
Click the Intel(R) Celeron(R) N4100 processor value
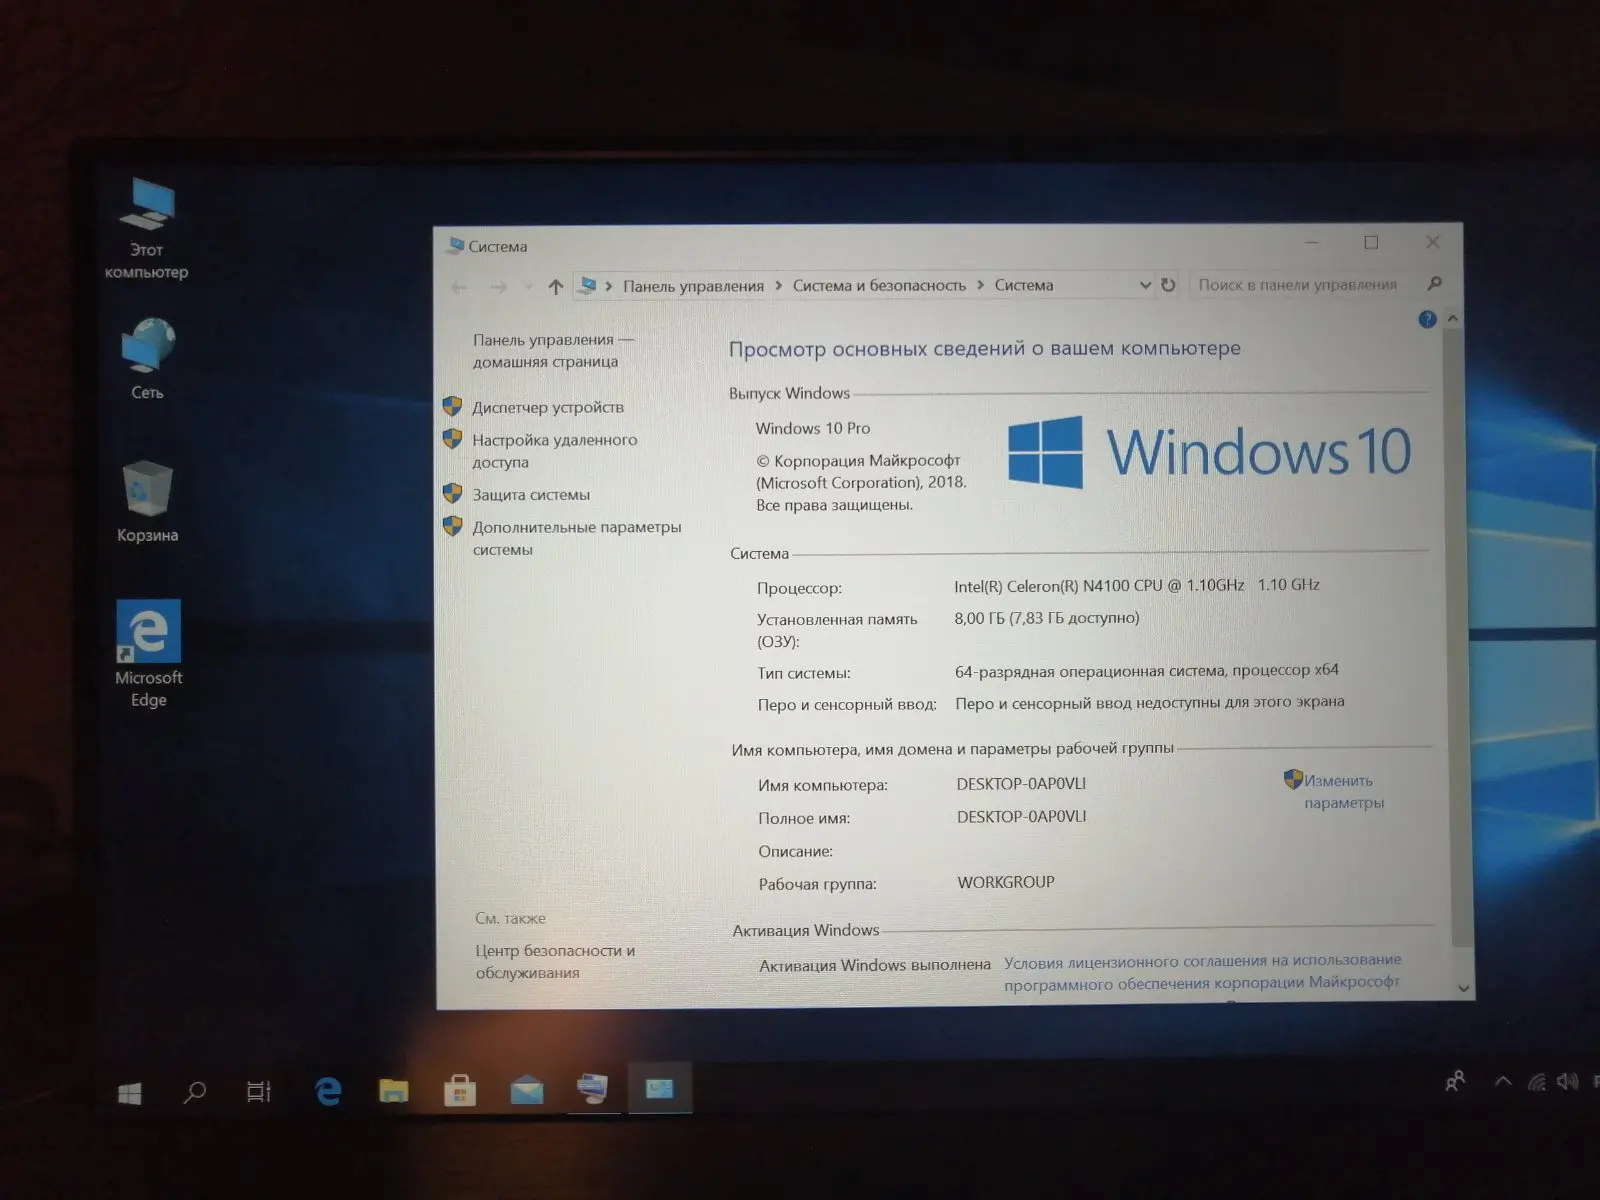pos(1137,585)
